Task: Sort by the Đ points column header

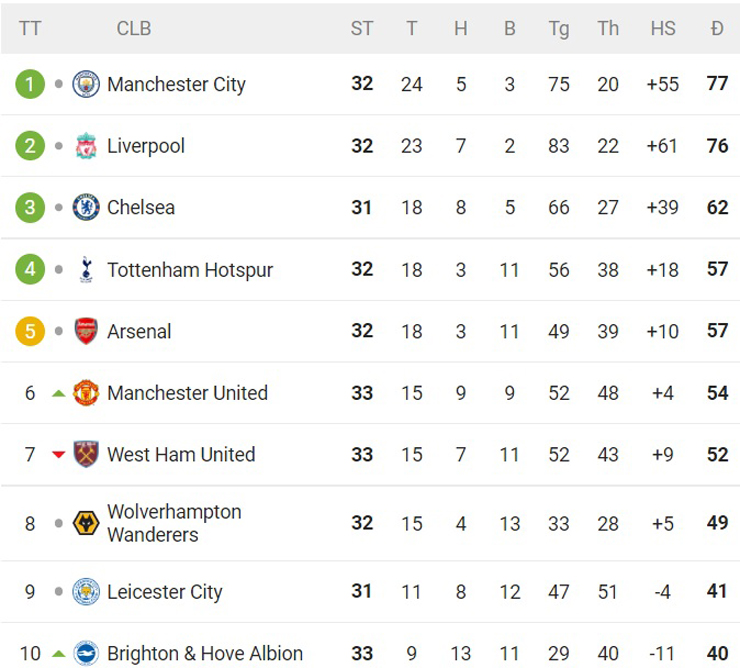Action: 716,29
